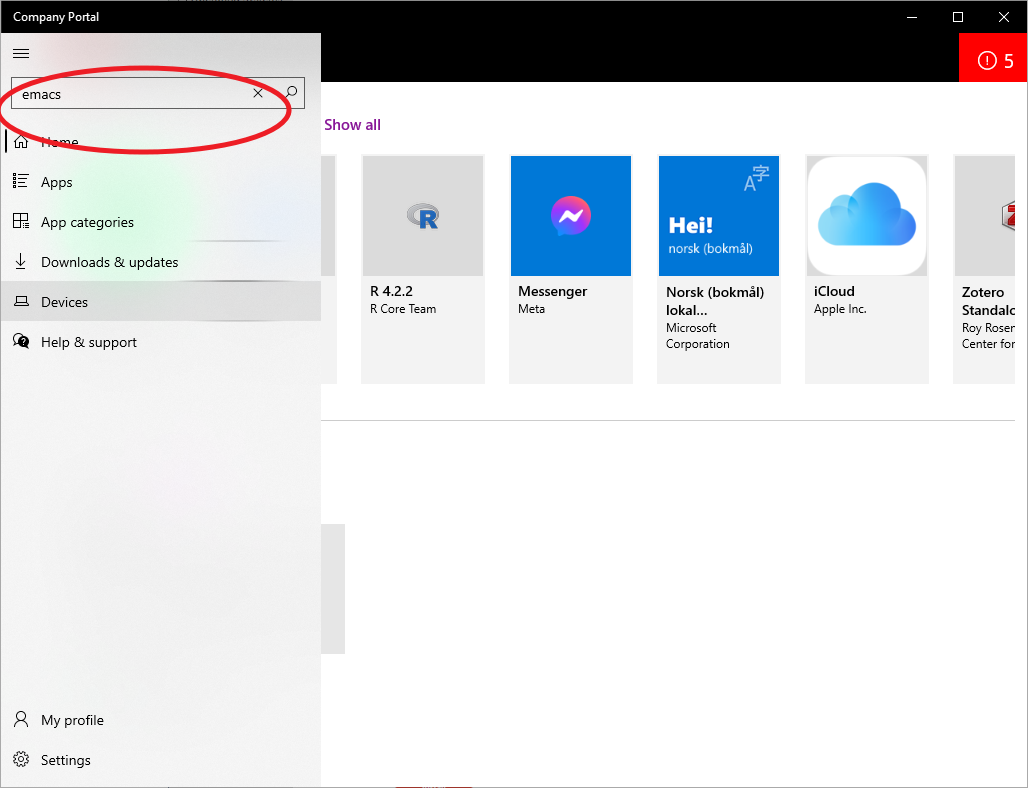
Task: Click the Apple Inc. publisher text
Action: (x=840, y=309)
